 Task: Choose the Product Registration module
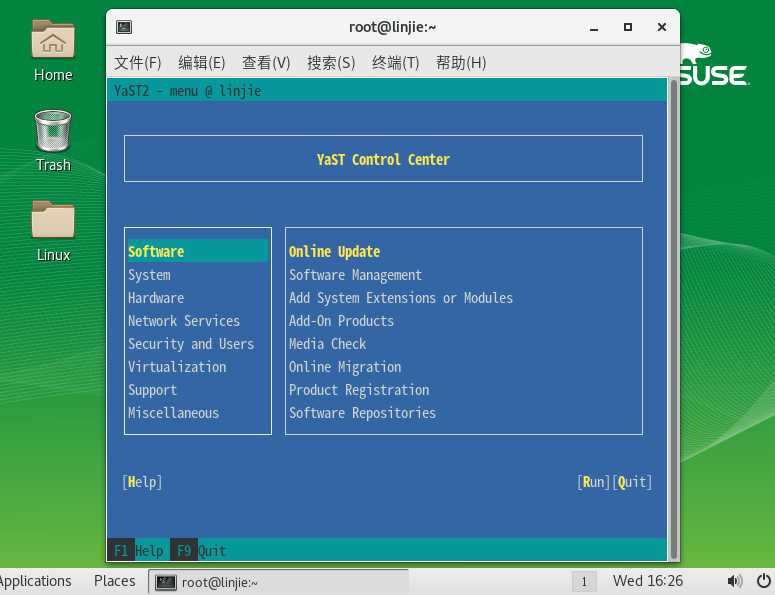(x=359, y=390)
